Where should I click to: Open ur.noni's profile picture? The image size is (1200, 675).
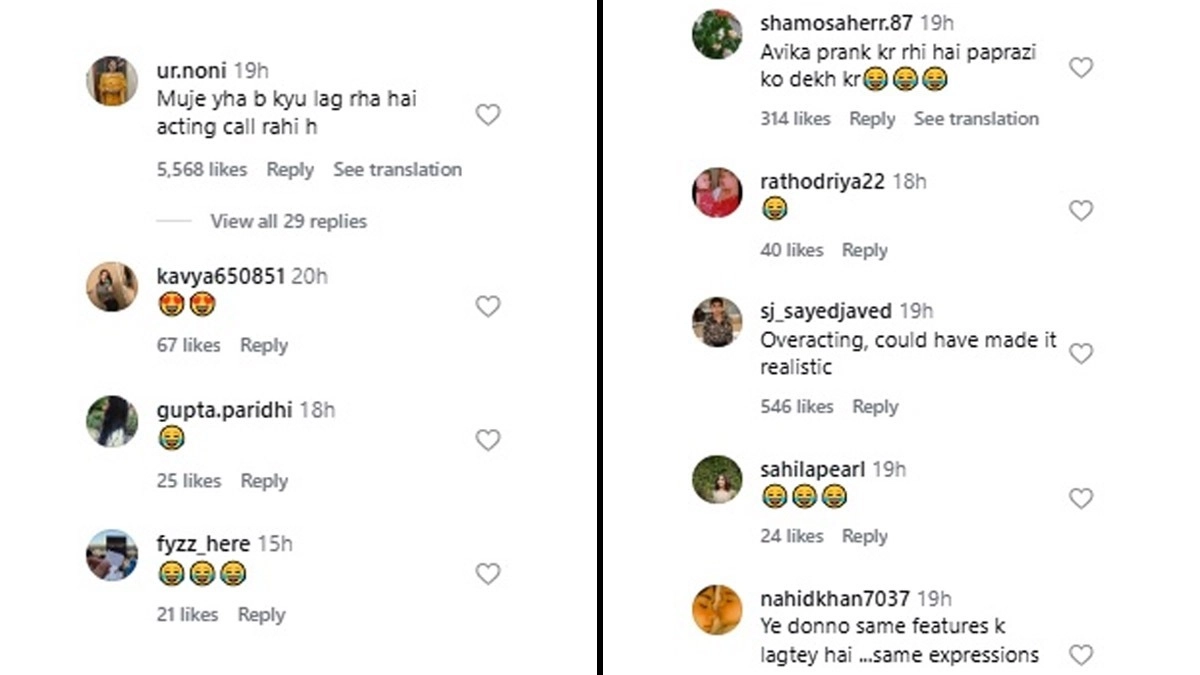pyautogui.click(x=113, y=81)
